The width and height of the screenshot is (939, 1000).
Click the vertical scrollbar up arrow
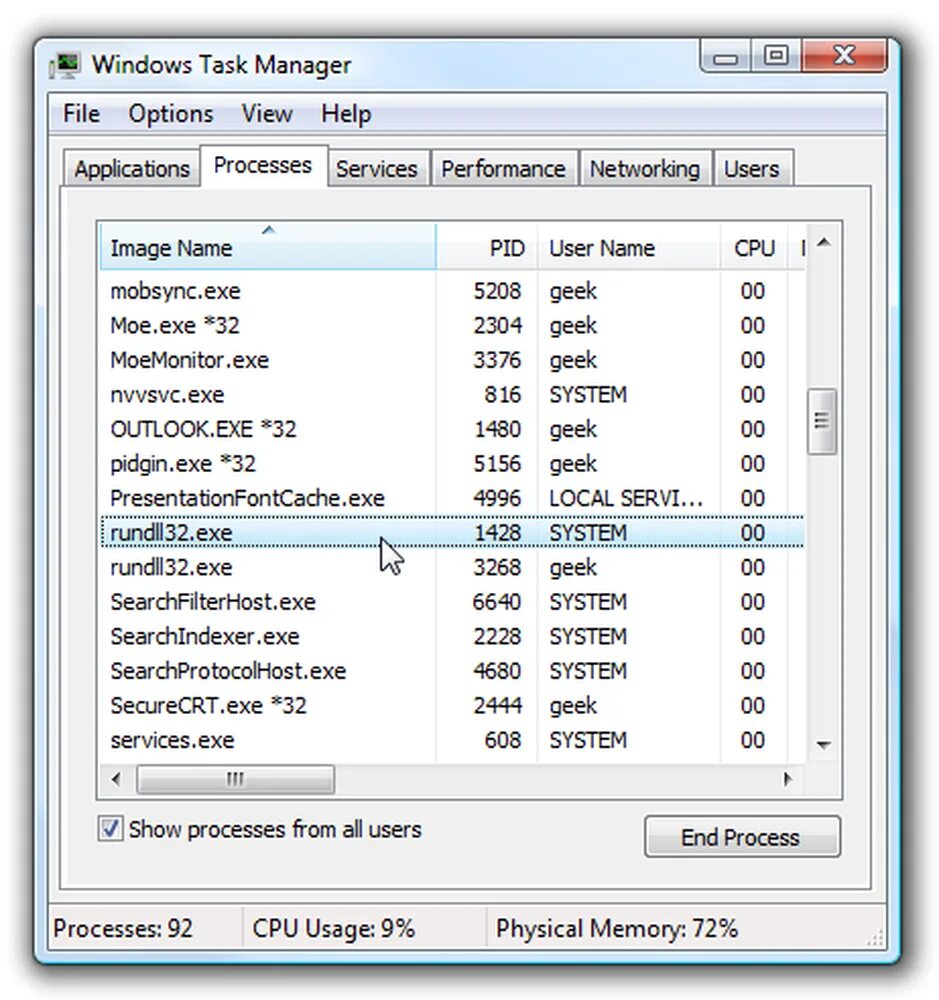point(824,243)
